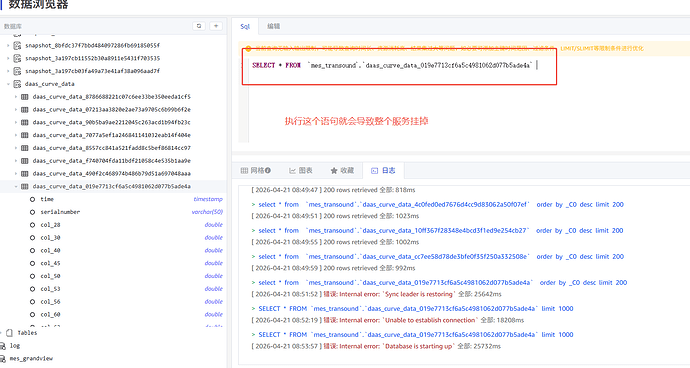The image size is (690, 368).
Task: Click the col_50 column circle icon
Action: click(33, 276)
